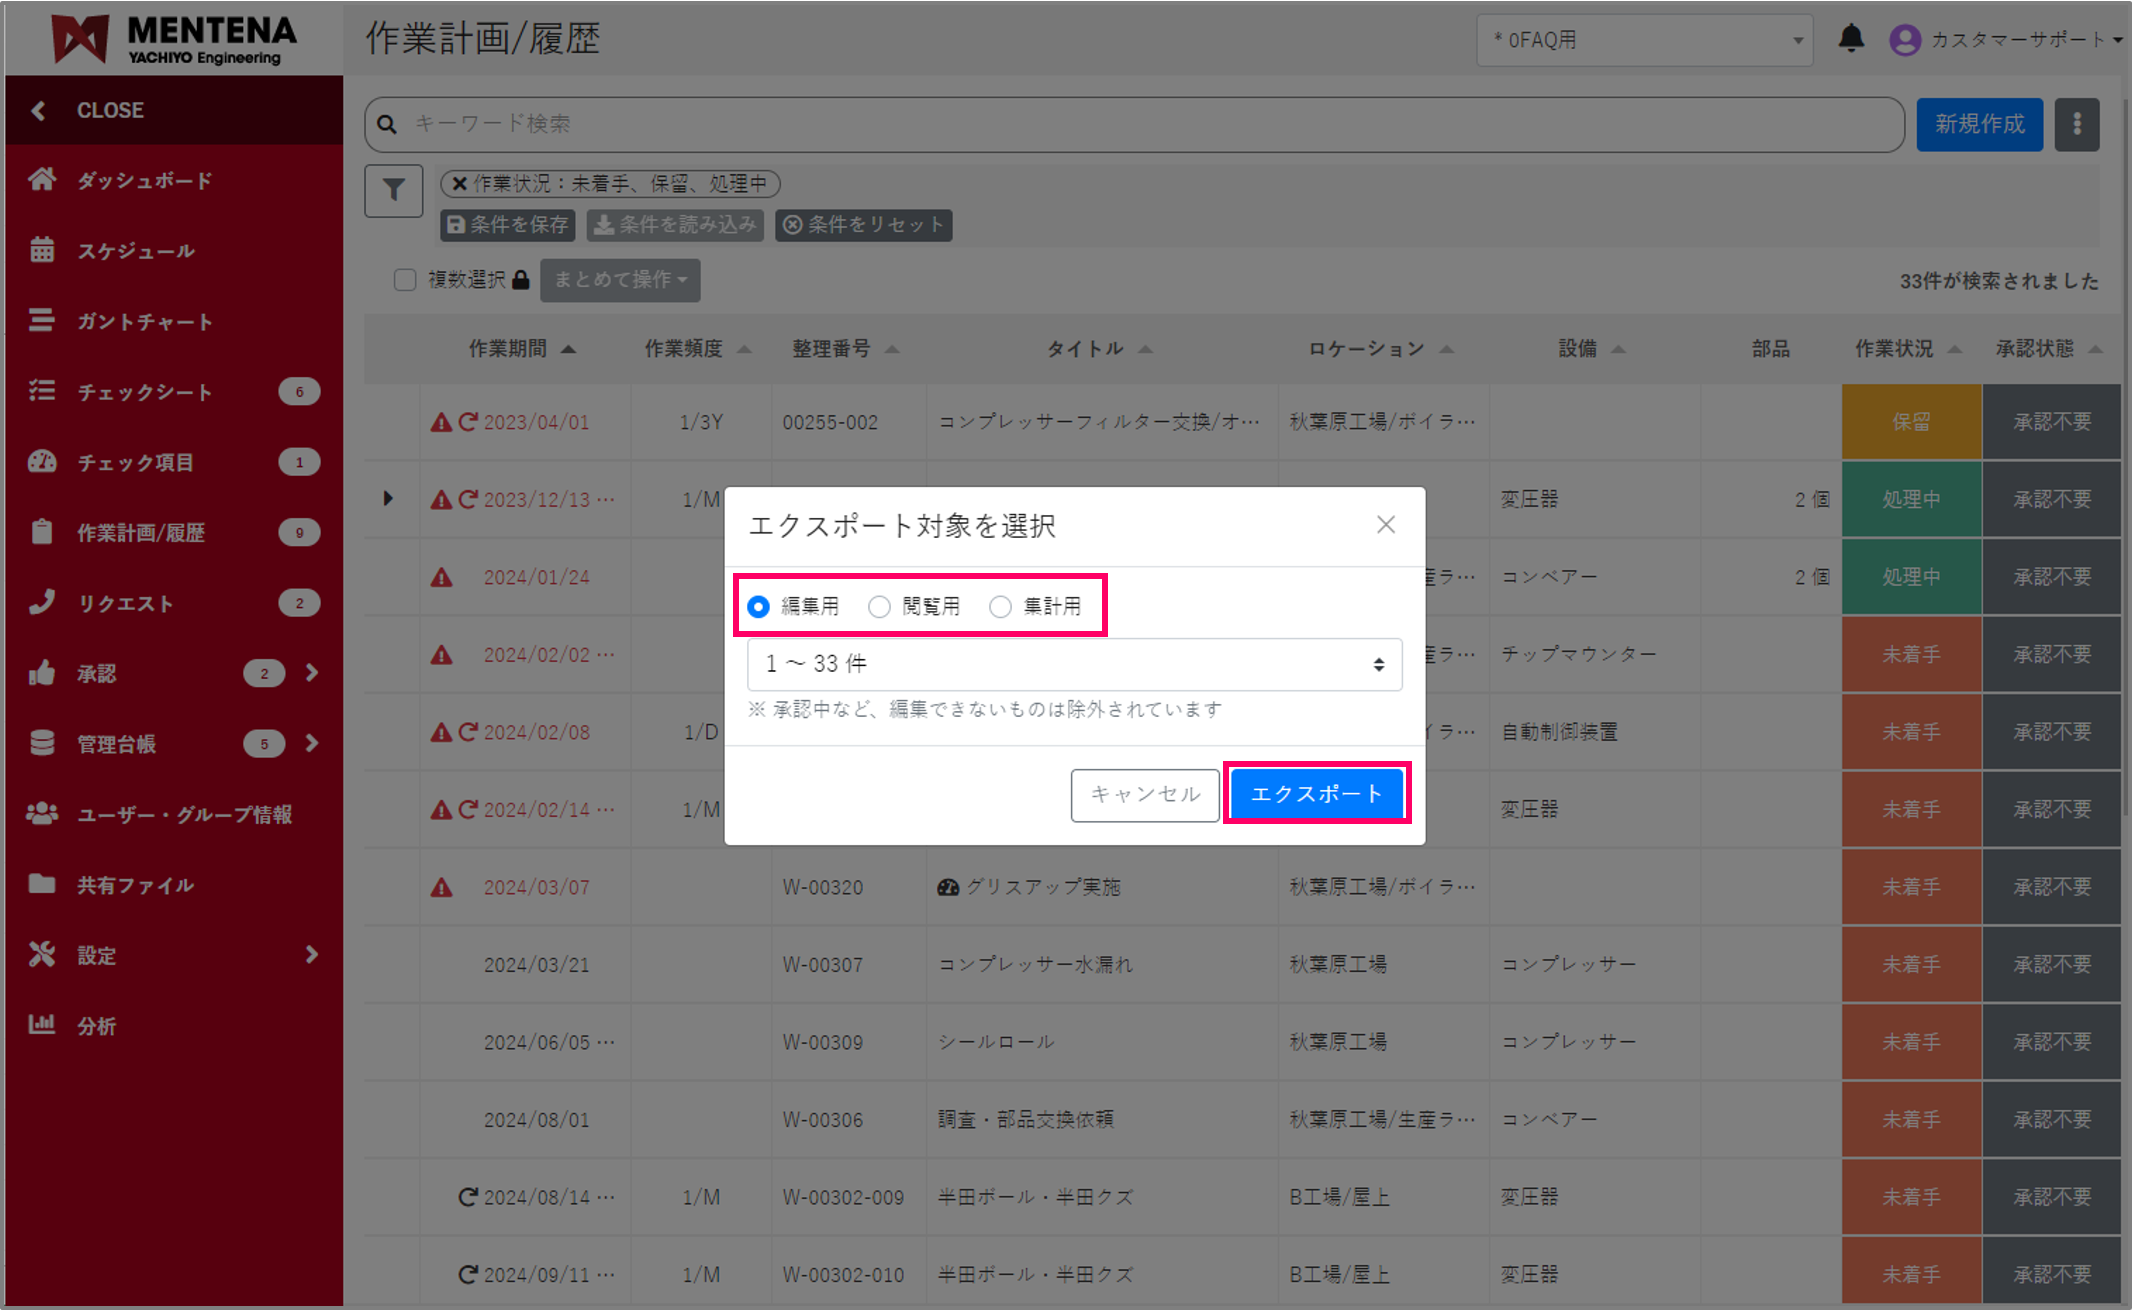Open the filter funnel icon
Image resolution: width=2132 pixels, height=1311 pixels.
[x=393, y=190]
